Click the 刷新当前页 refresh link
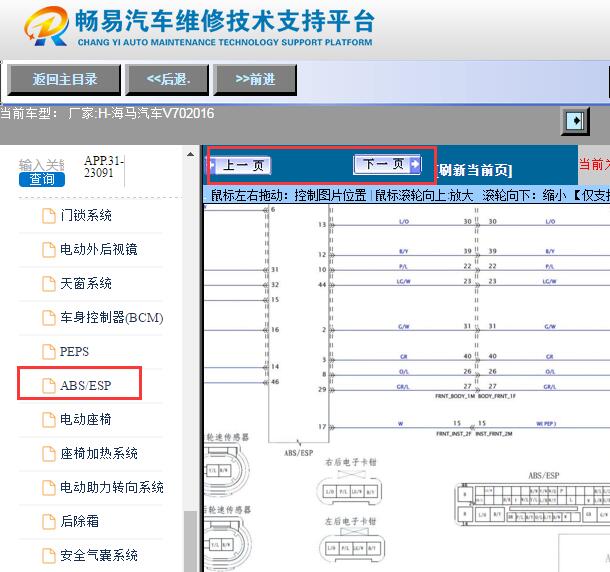The height and width of the screenshot is (572, 610). pyautogui.click(x=474, y=170)
